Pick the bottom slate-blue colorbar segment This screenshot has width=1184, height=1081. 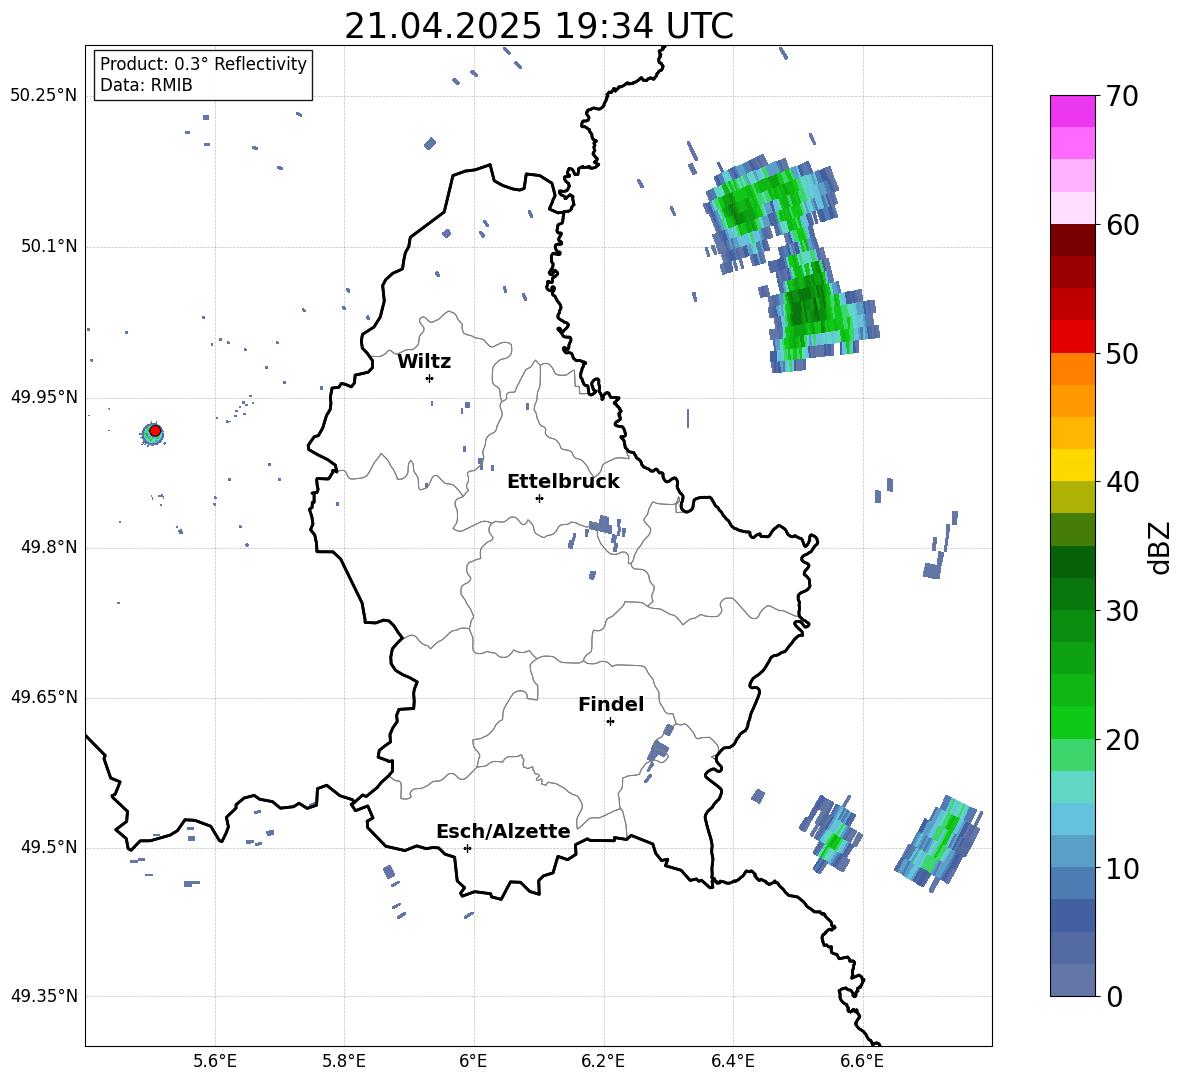1072,980
